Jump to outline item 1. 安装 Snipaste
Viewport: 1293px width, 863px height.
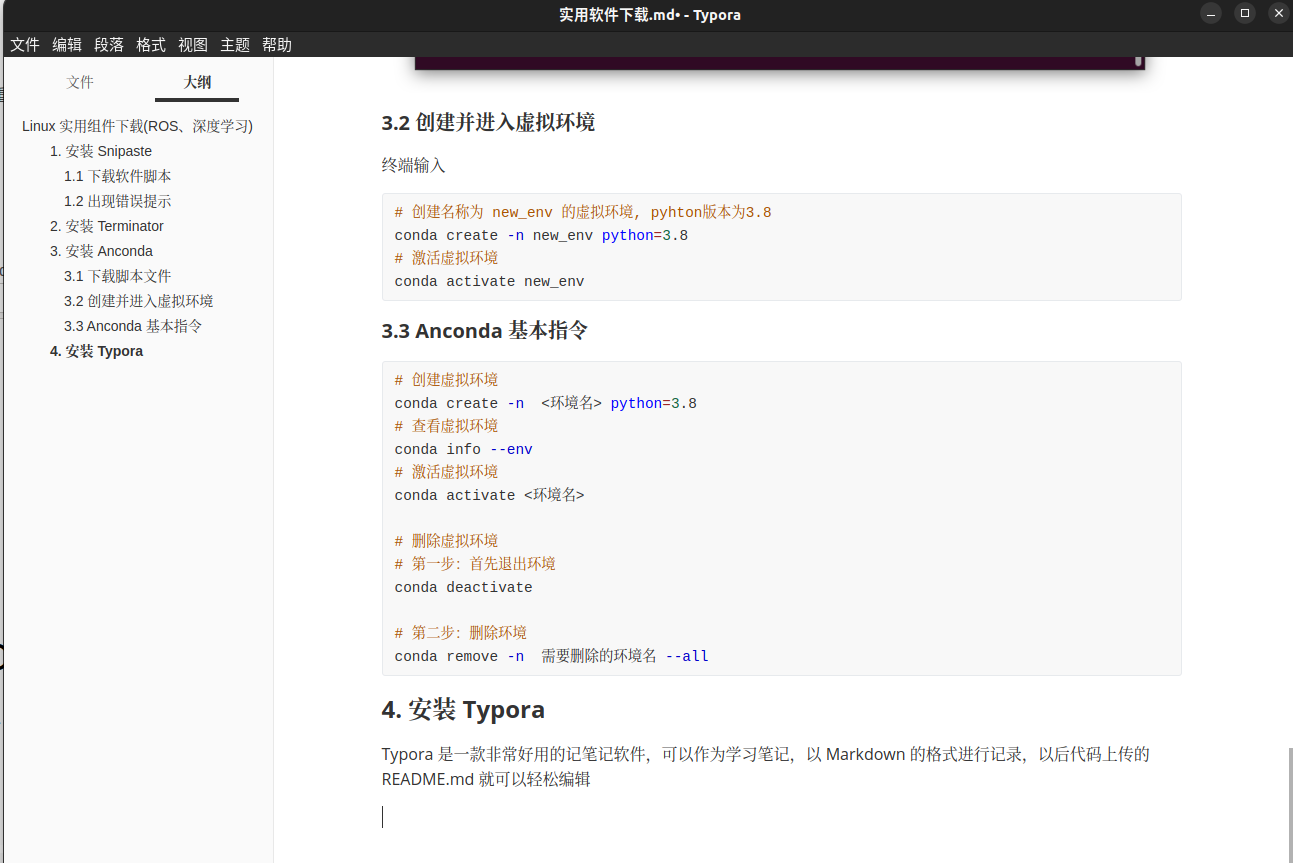coord(101,151)
